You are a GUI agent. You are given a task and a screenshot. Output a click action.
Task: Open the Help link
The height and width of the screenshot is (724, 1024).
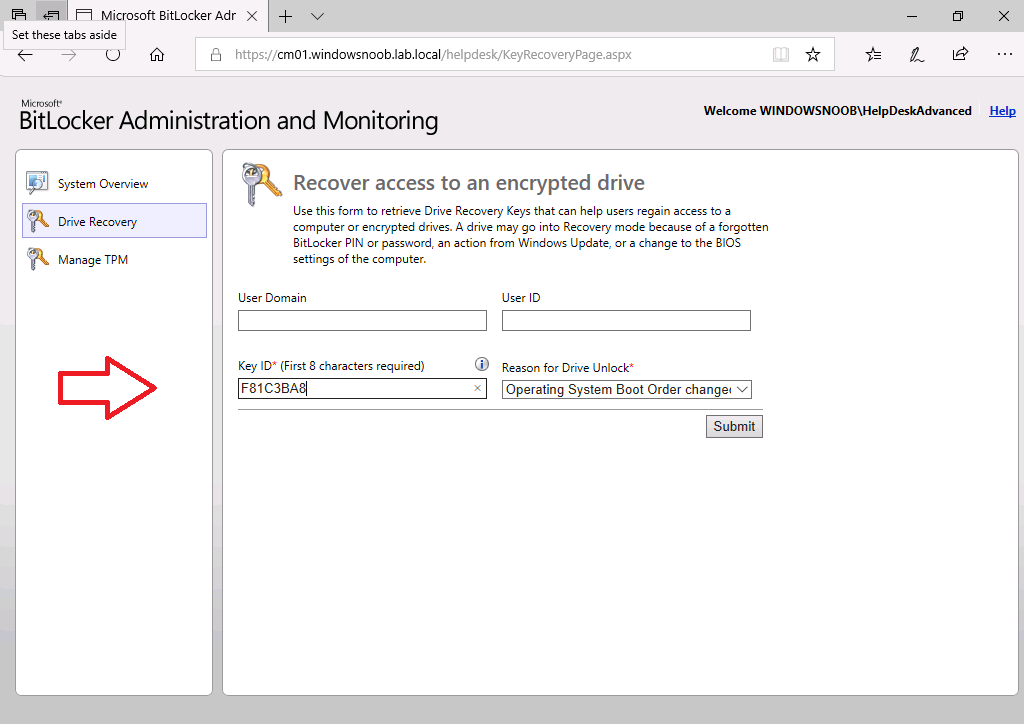pyautogui.click(x=1002, y=111)
